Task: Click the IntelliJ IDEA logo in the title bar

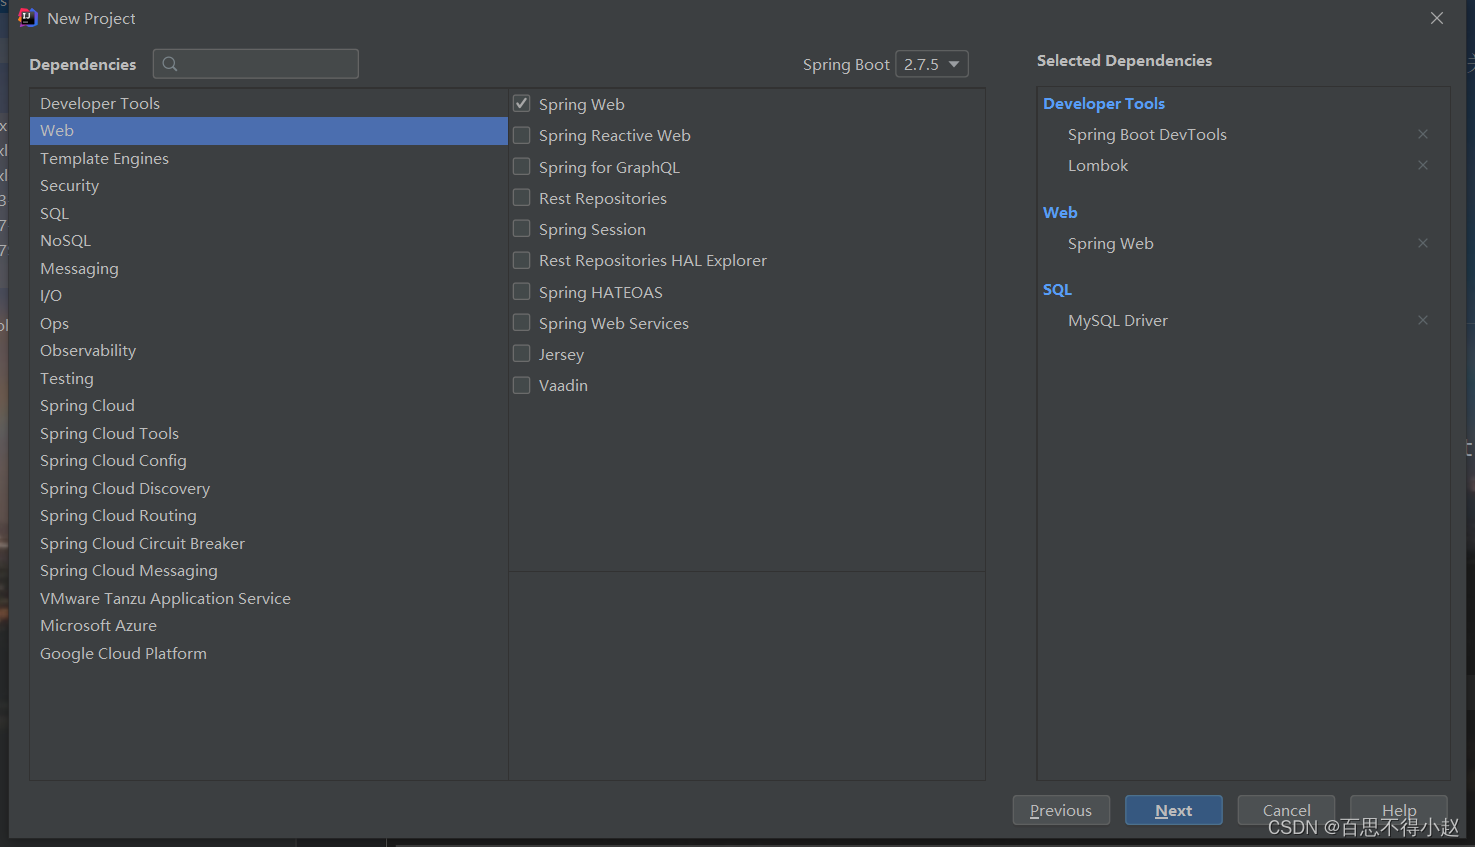Action: [x=28, y=18]
